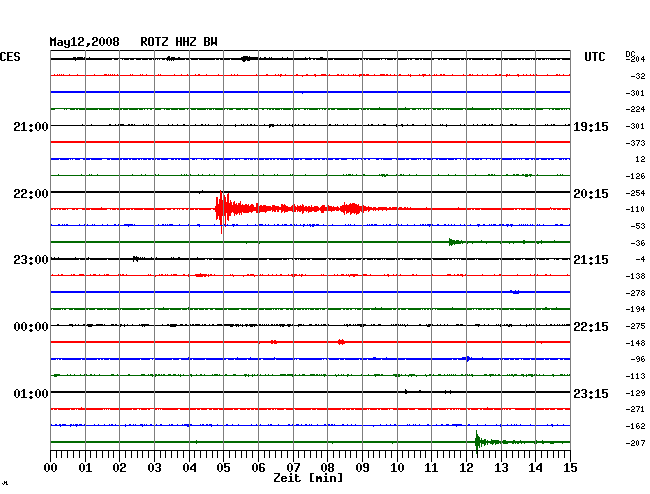The height and width of the screenshot is (494, 650).
Task: Click the Zeit [min] axis title
Action: coord(308,478)
